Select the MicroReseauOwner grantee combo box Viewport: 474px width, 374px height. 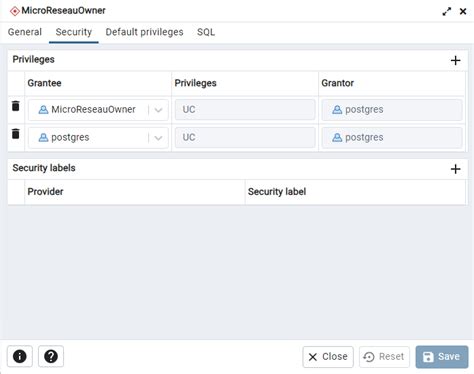pos(98,110)
